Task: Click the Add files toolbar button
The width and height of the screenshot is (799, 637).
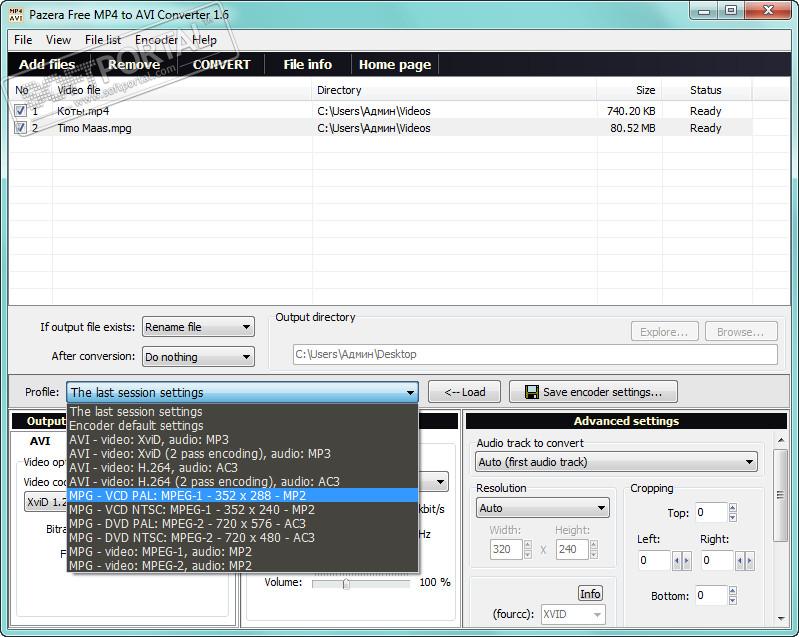Action: (47, 65)
